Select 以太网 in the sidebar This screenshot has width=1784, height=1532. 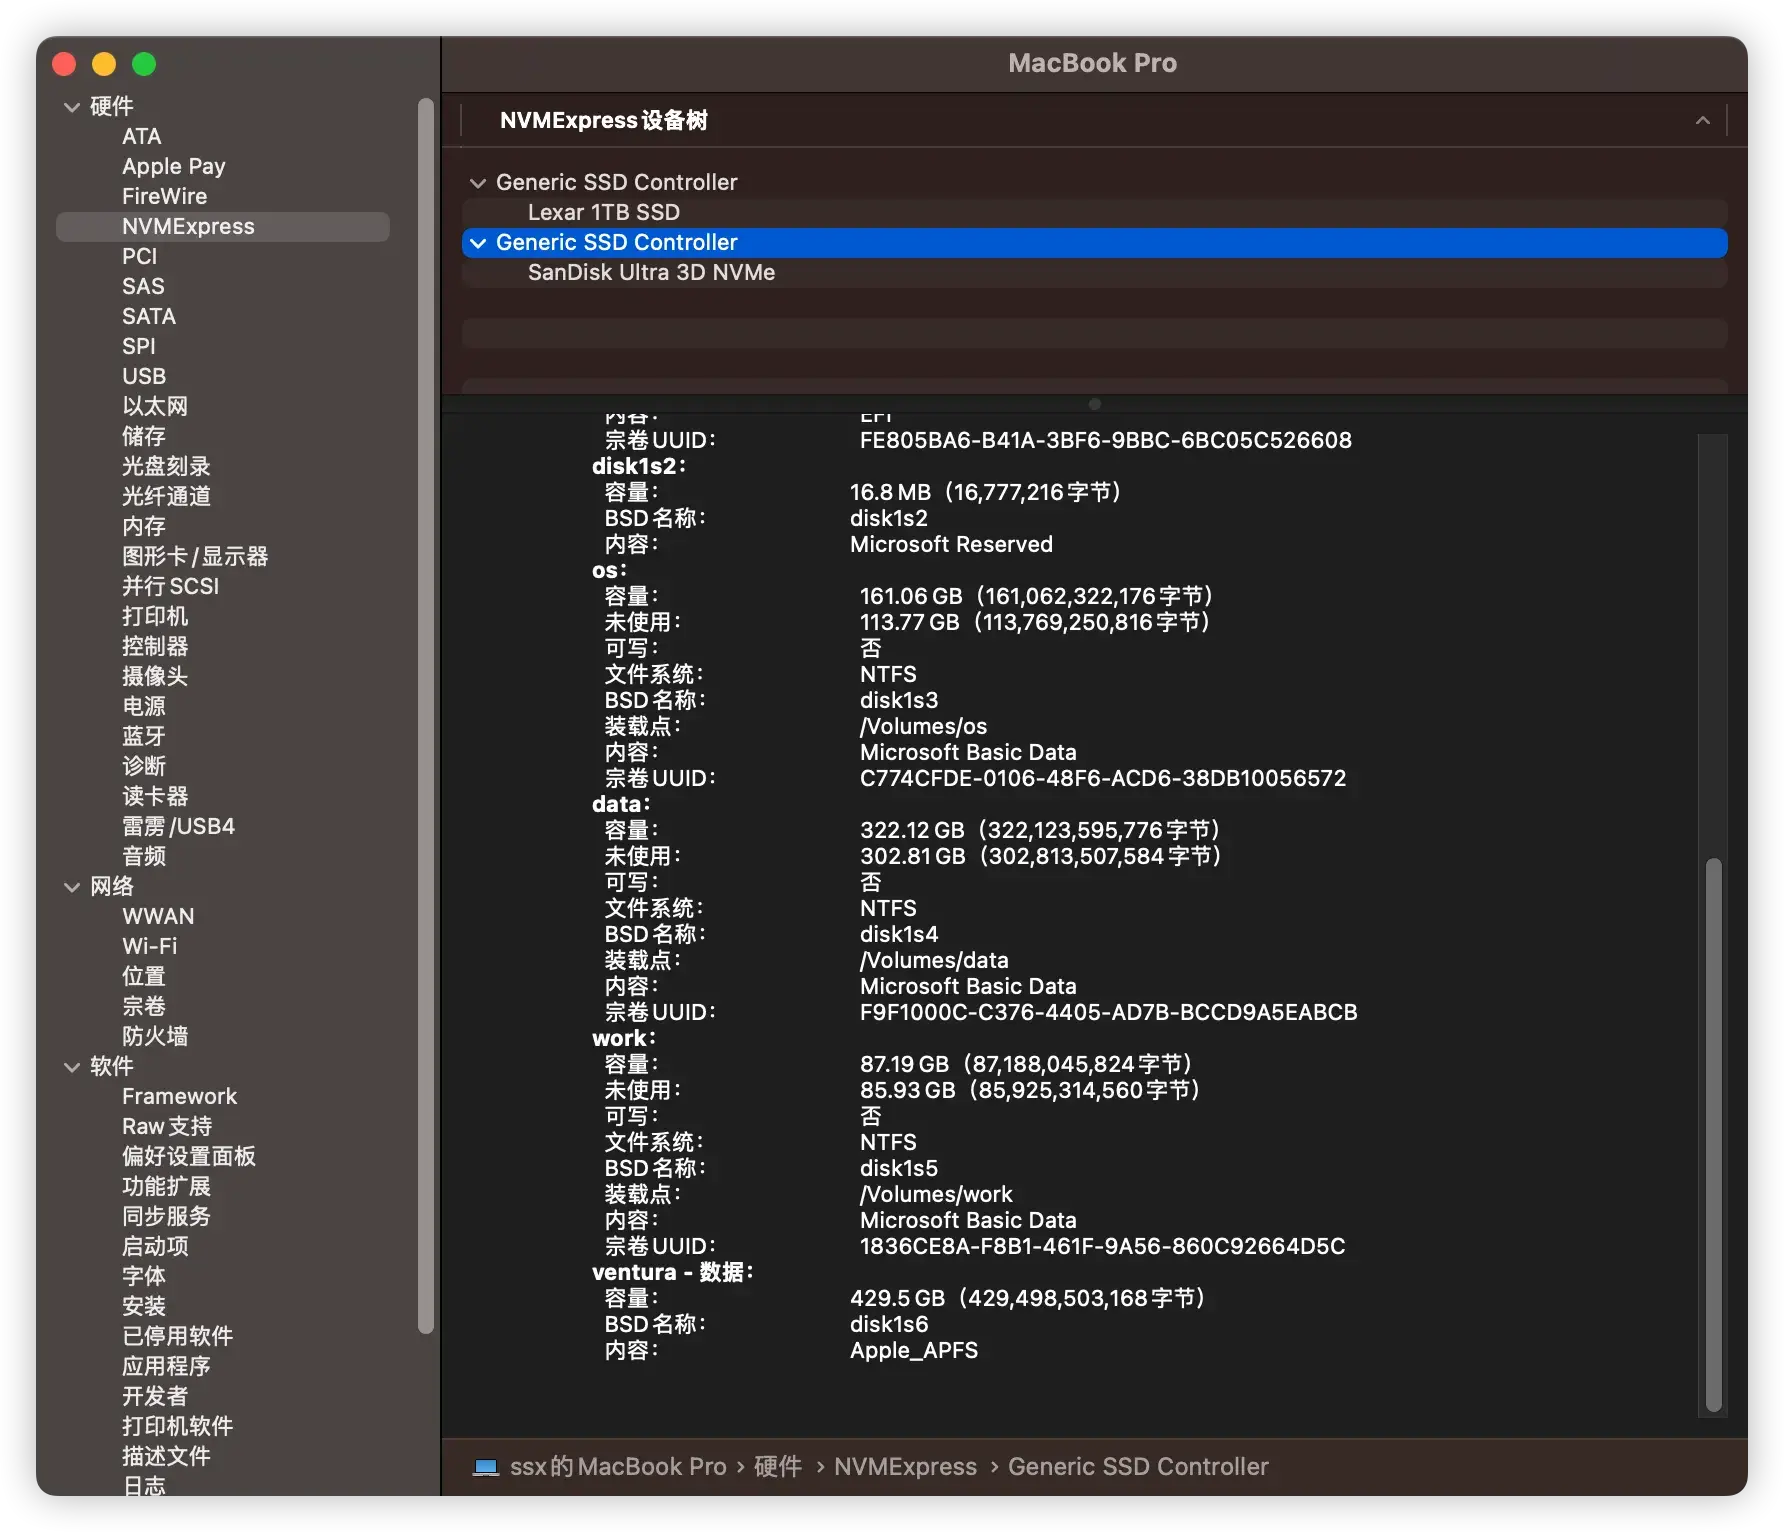pyautogui.click(x=155, y=407)
